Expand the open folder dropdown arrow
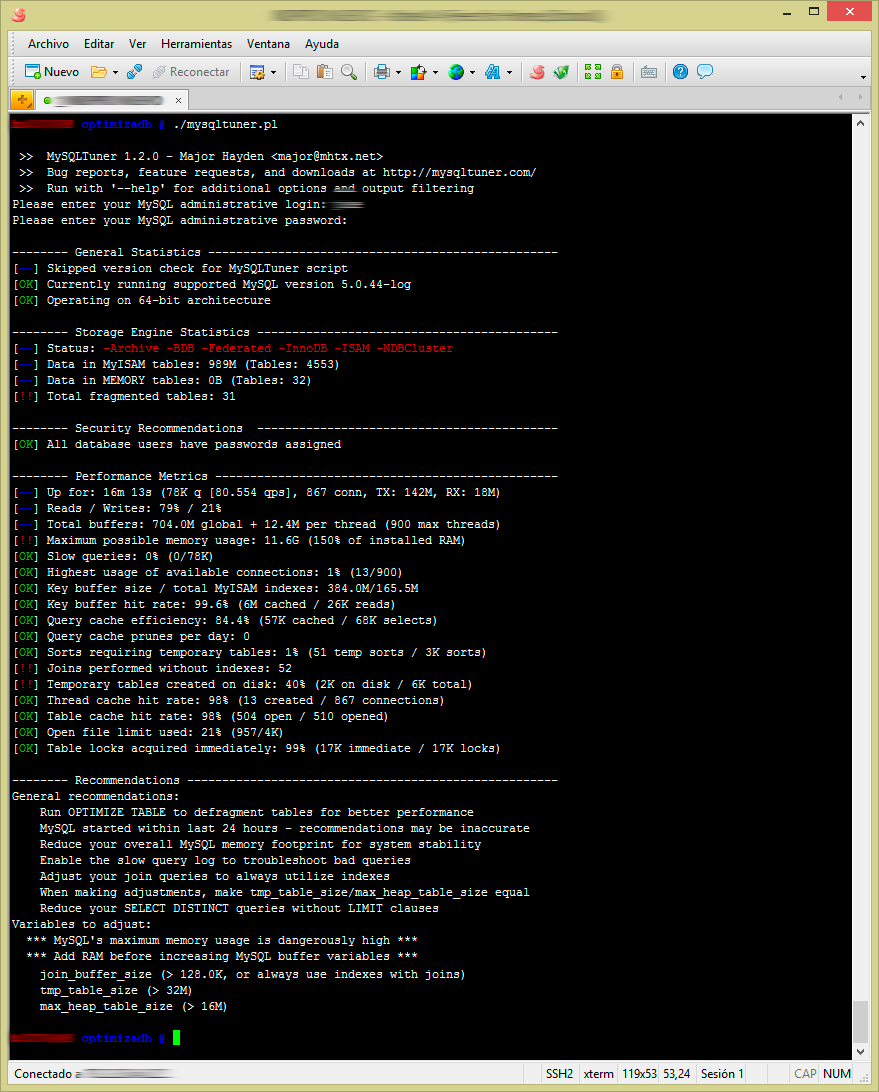The height and width of the screenshot is (1092, 879). tap(115, 72)
